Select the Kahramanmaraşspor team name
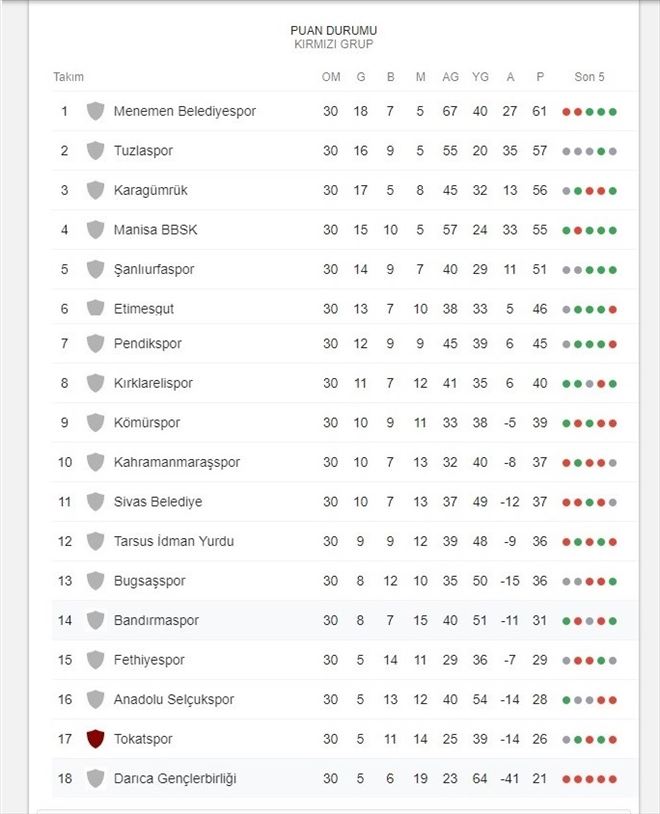 point(177,462)
